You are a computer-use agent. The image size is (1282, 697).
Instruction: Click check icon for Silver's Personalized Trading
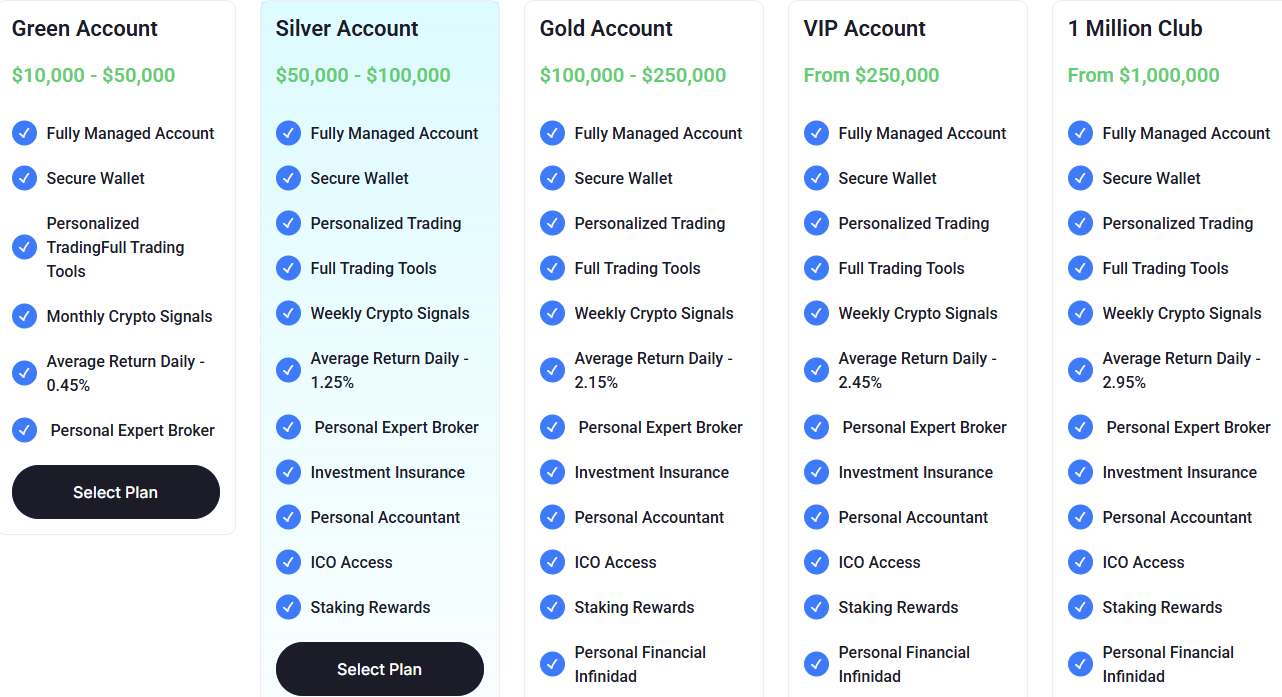[x=289, y=223]
